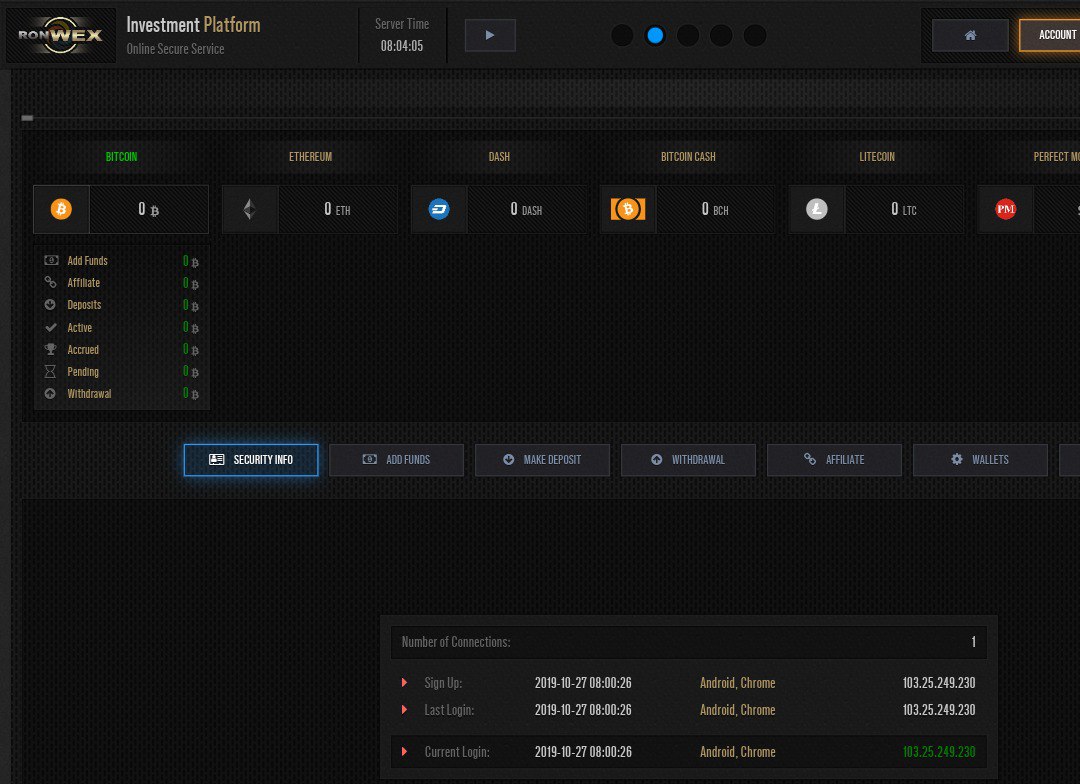Click the gear icon on Wallets button
This screenshot has height=784, width=1080.
[x=957, y=459]
